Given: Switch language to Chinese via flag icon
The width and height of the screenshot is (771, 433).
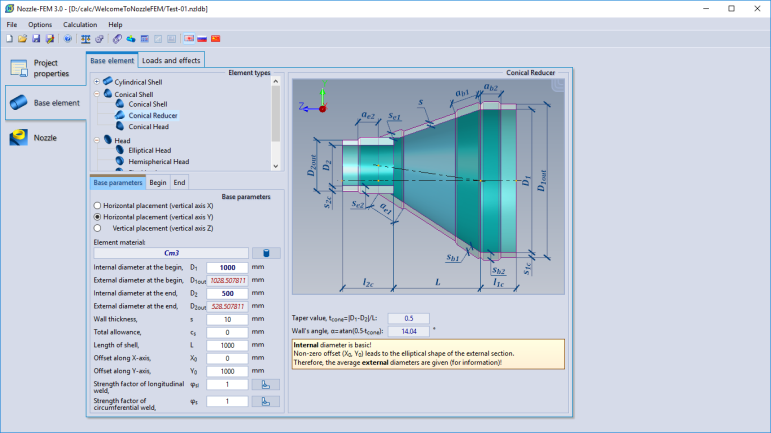Looking at the screenshot, I should 215,39.
